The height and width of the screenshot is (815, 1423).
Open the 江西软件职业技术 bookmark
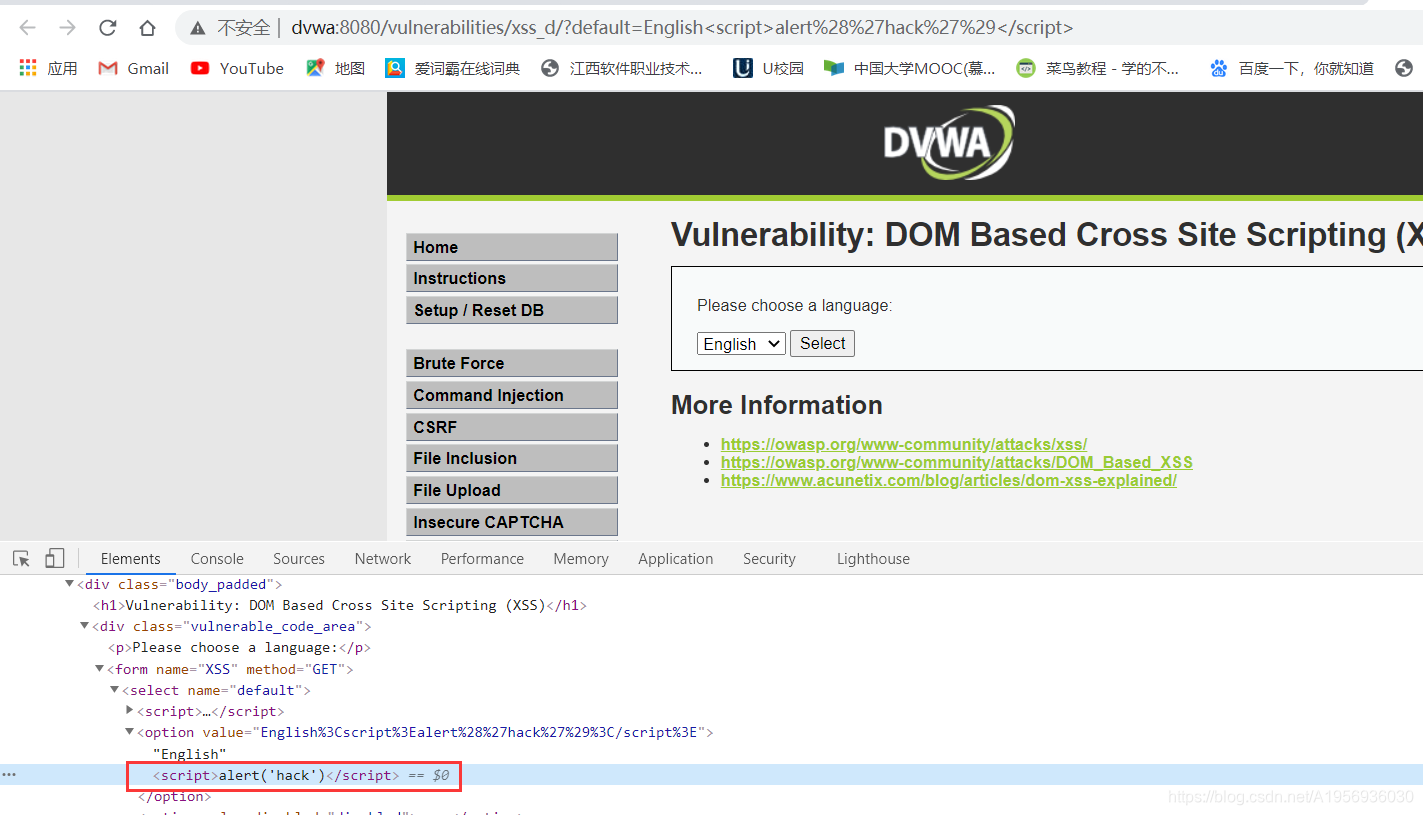[x=621, y=68]
